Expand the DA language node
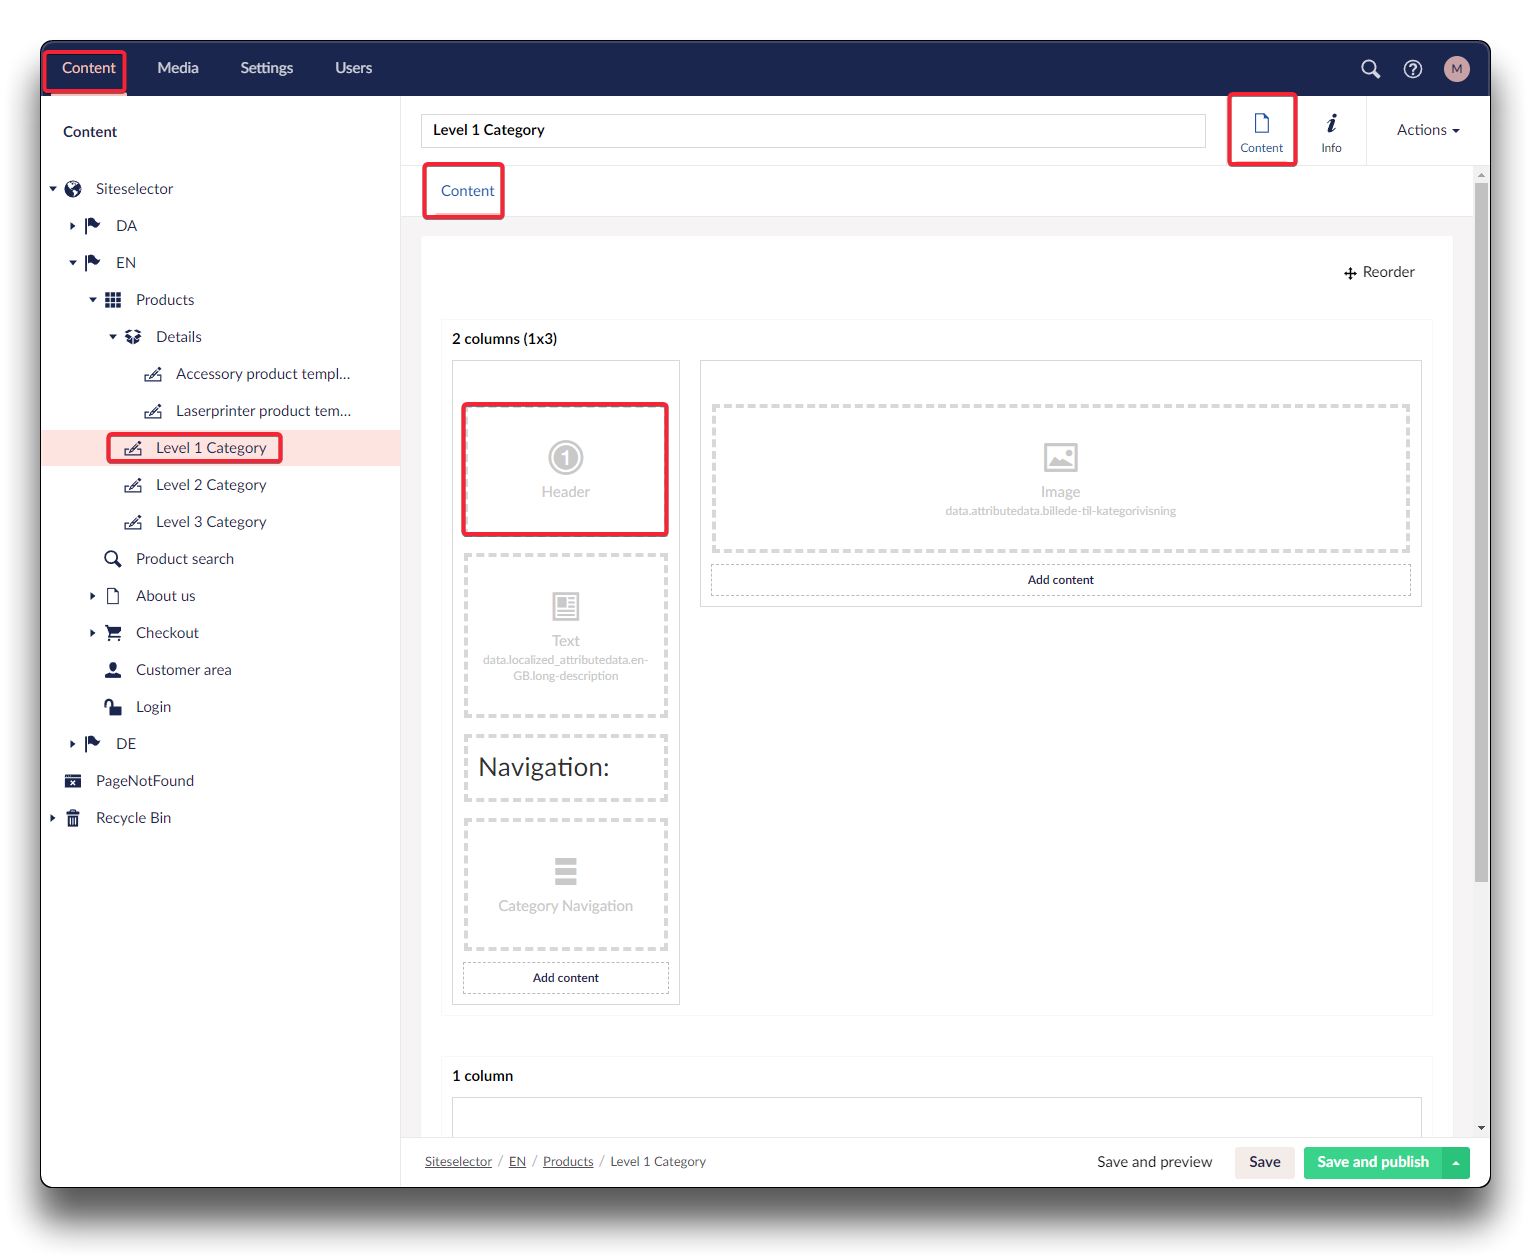This screenshot has height=1260, width=1531. point(73,226)
